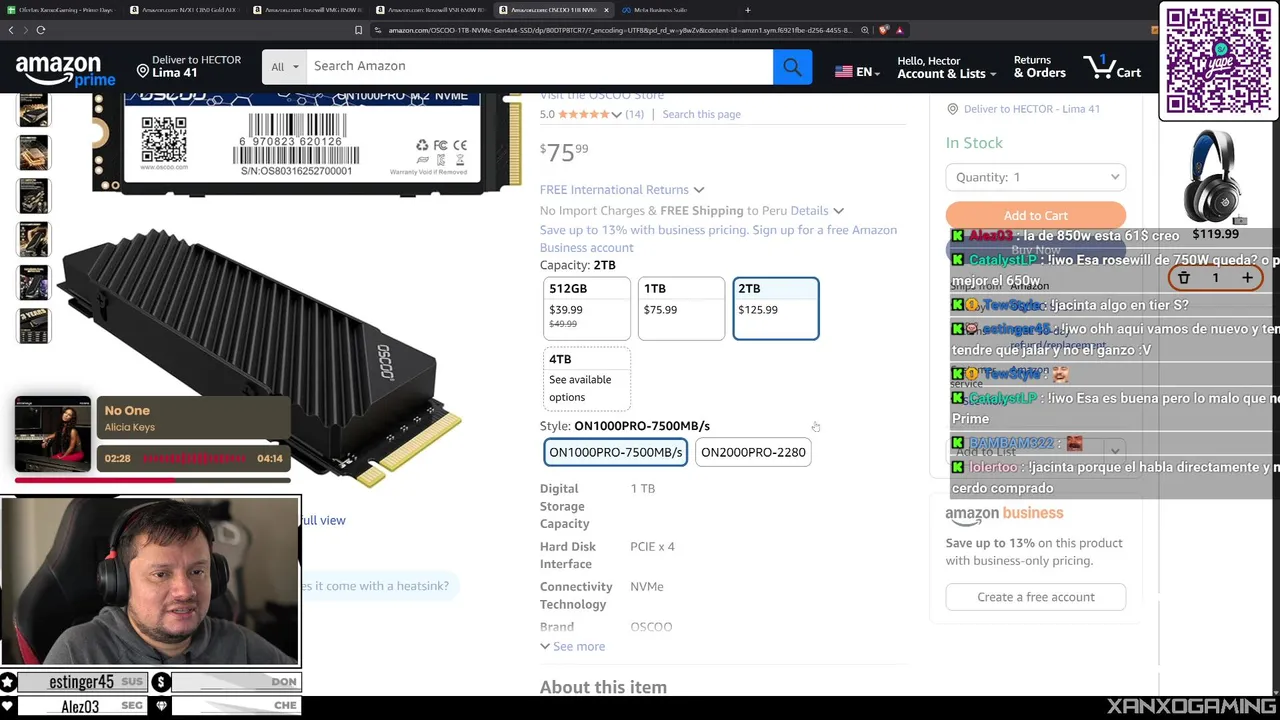Select the third product thumbnail in the gallery
This screenshot has height=720, width=1280.
tap(33, 196)
